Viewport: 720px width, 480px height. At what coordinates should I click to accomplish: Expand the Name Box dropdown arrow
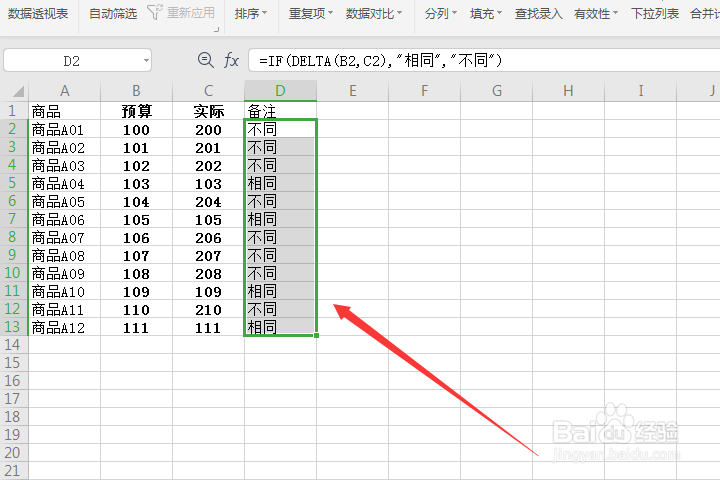pos(146,61)
